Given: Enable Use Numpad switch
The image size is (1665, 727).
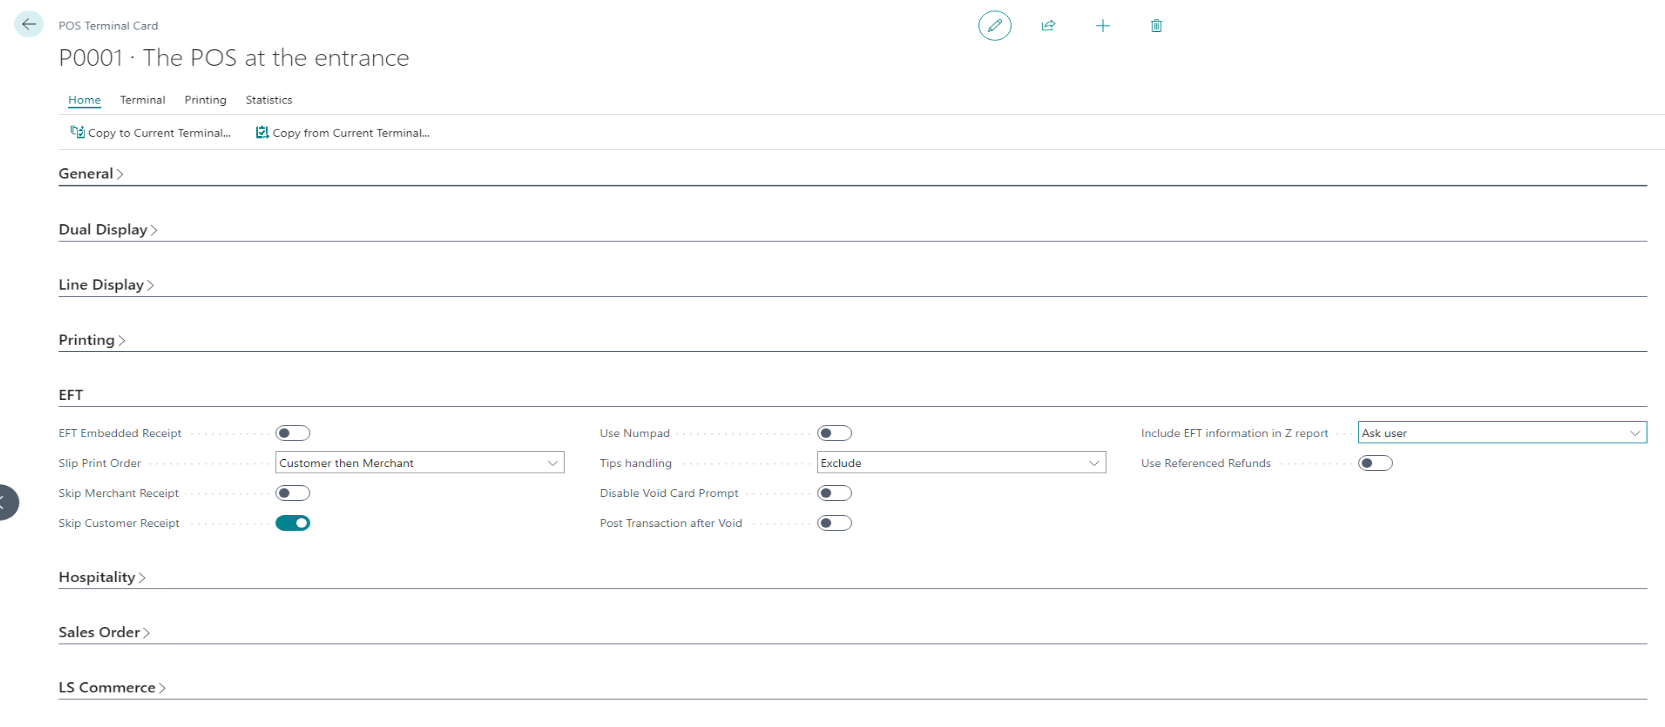Looking at the screenshot, I should pos(834,433).
